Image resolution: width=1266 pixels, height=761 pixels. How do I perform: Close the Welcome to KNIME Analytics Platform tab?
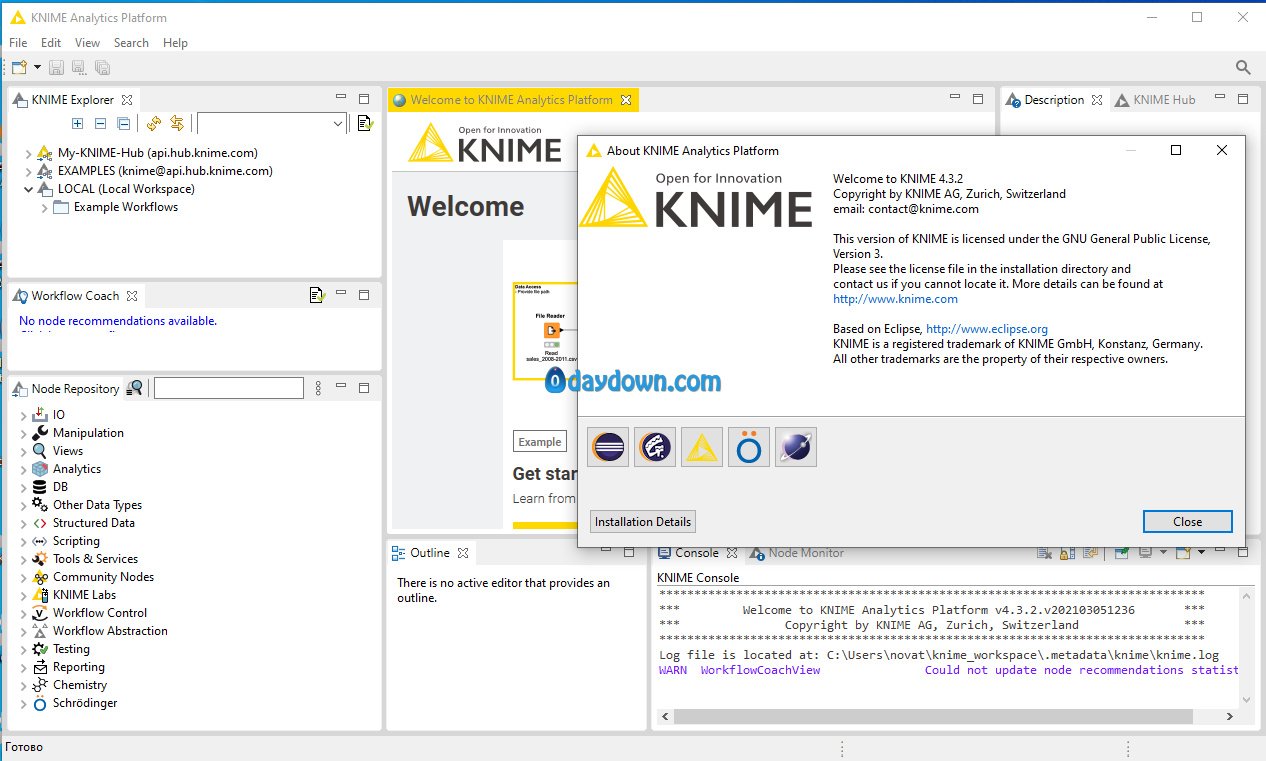(x=626, y=100)
